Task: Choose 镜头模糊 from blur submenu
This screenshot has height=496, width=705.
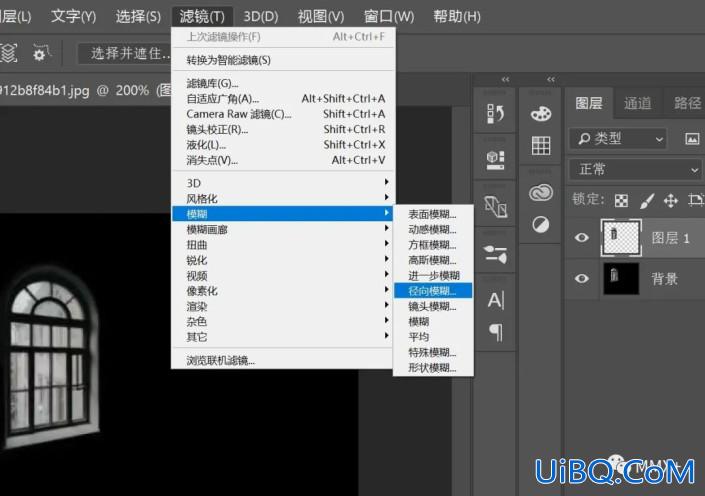Action: pos(433,306)
